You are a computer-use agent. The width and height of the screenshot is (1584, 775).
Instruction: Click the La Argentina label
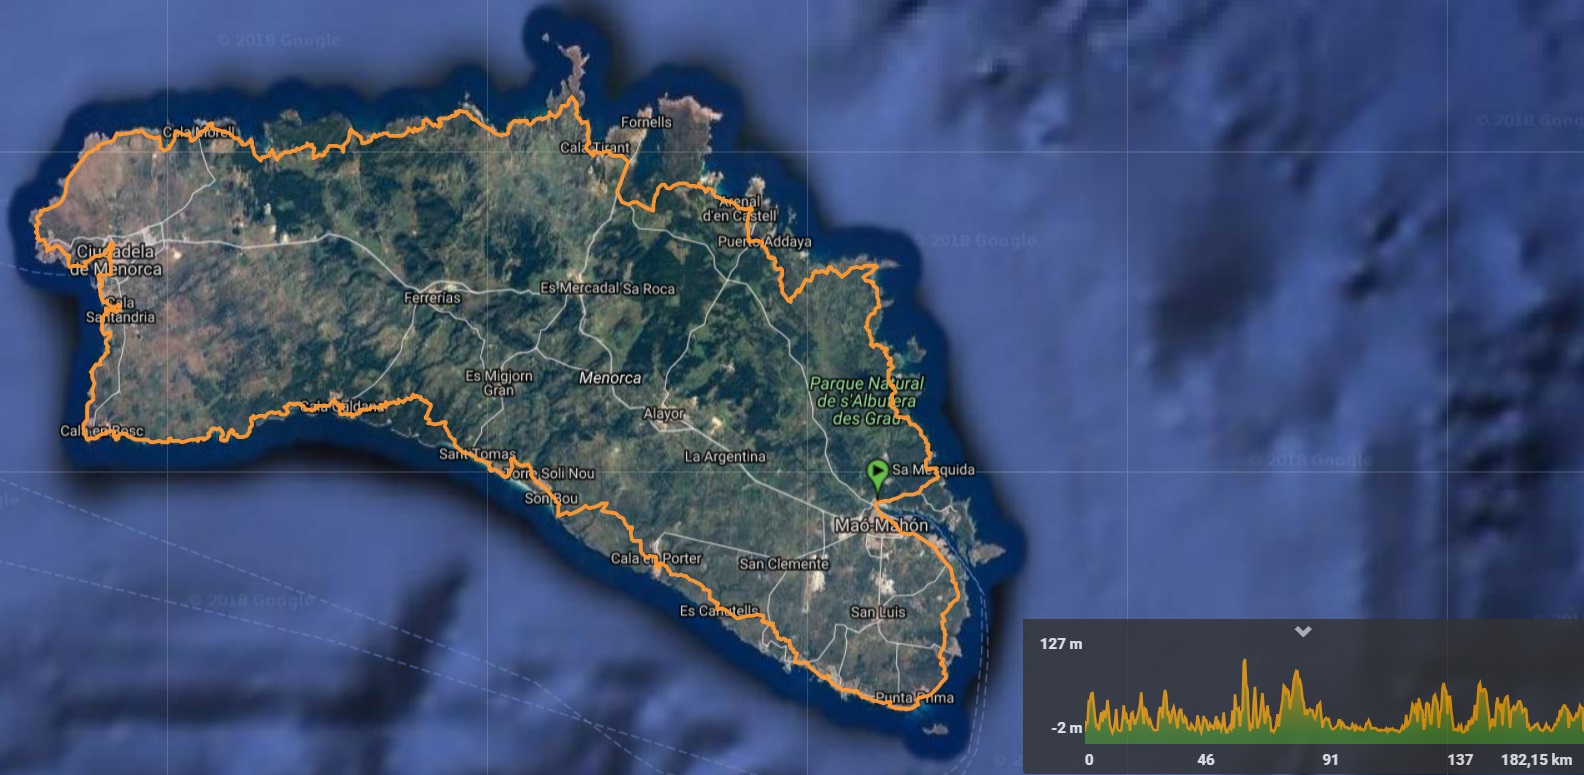pyautogui.click(x=724, y=457)
